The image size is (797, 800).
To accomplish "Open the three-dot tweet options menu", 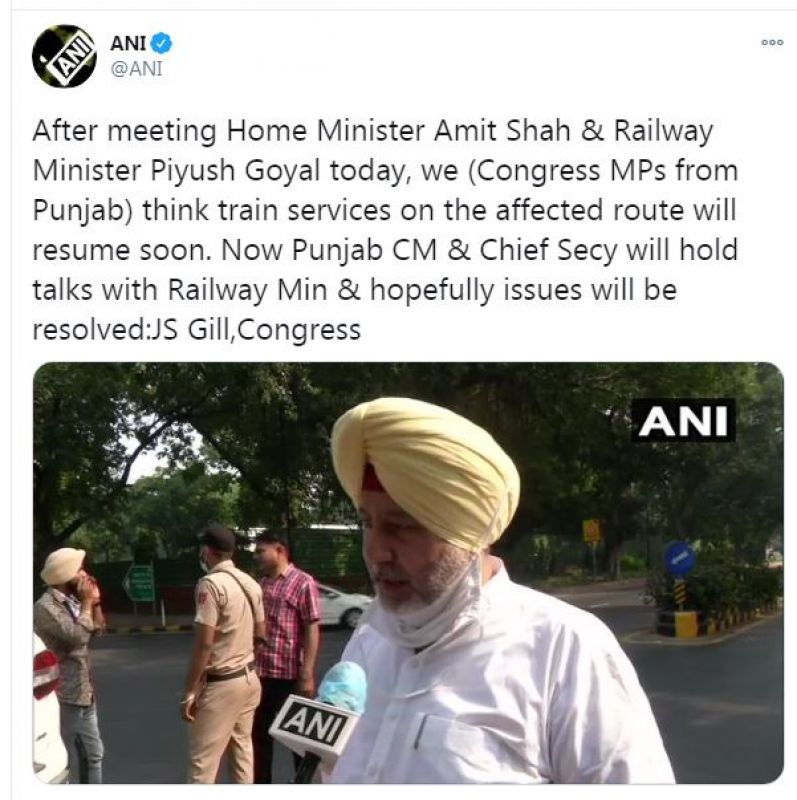I will click(x=772, y=42).
